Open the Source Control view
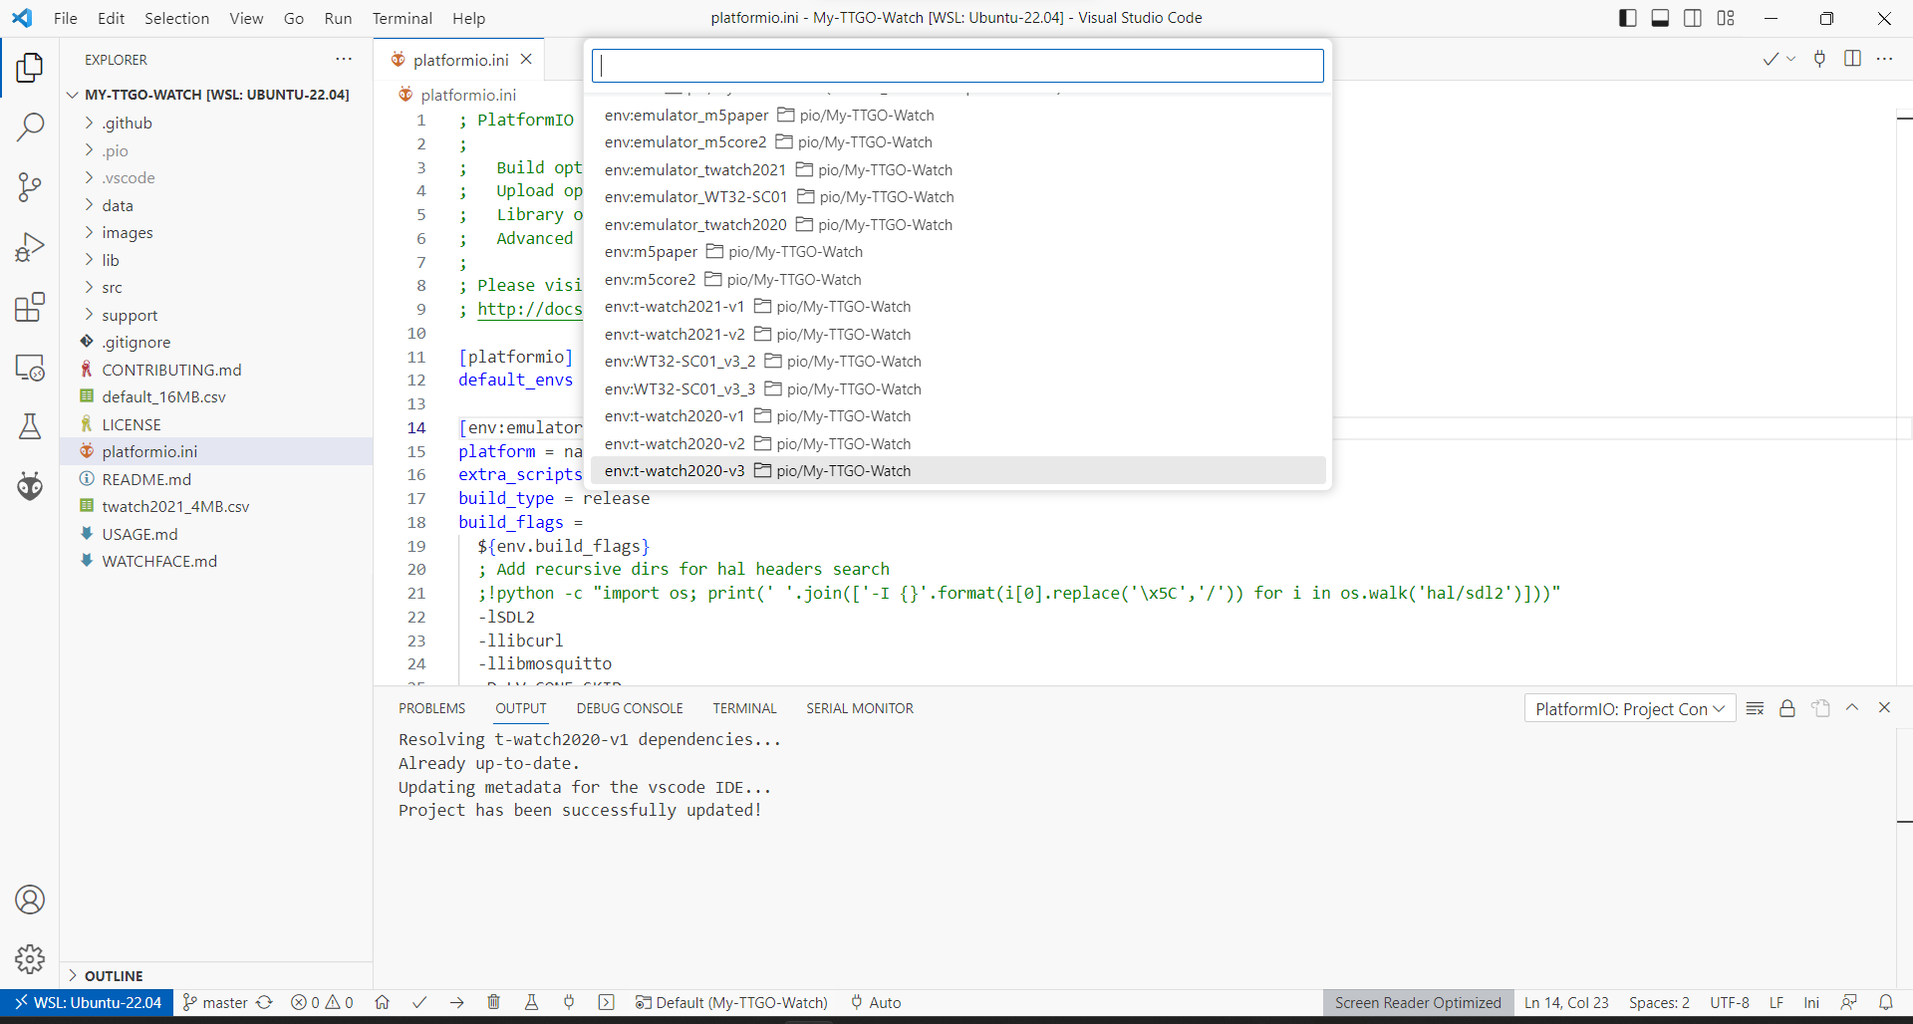The height and width of the screenshot is (1024, 1913). [30, 187]
